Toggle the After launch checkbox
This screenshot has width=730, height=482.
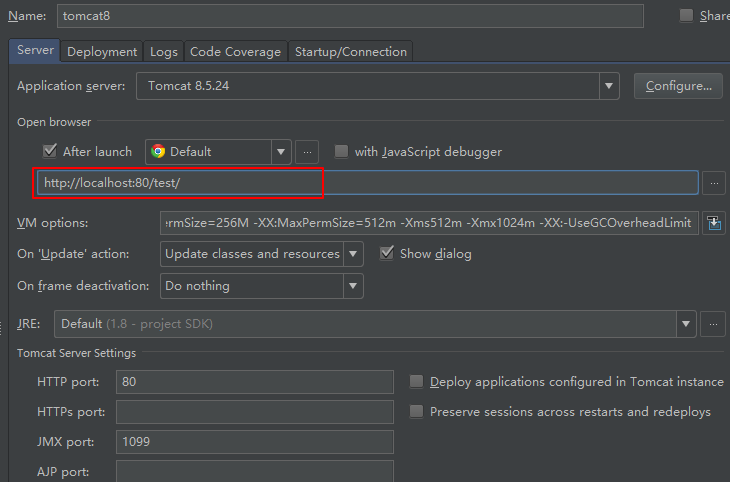[x=50, y=151]
